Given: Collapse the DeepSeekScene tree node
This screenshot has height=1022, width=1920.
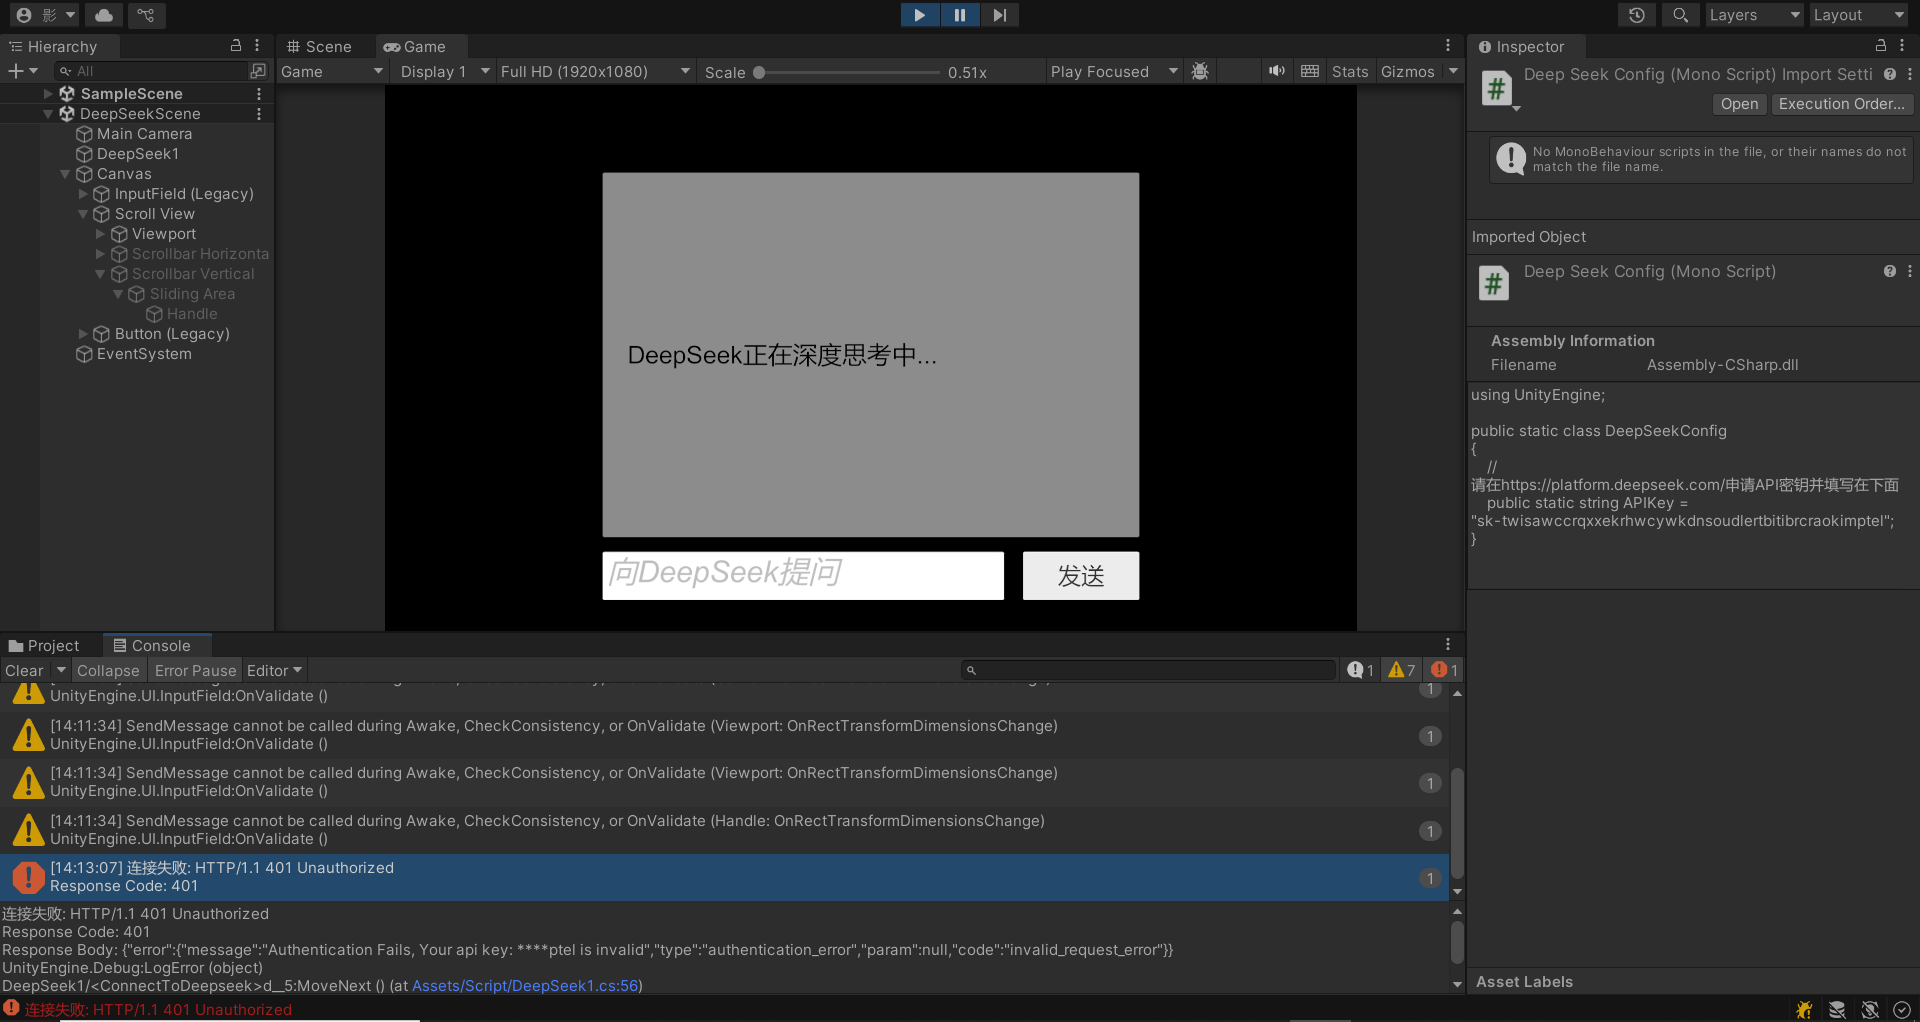Looking at the screenshot, I should [x=48, y=114].
